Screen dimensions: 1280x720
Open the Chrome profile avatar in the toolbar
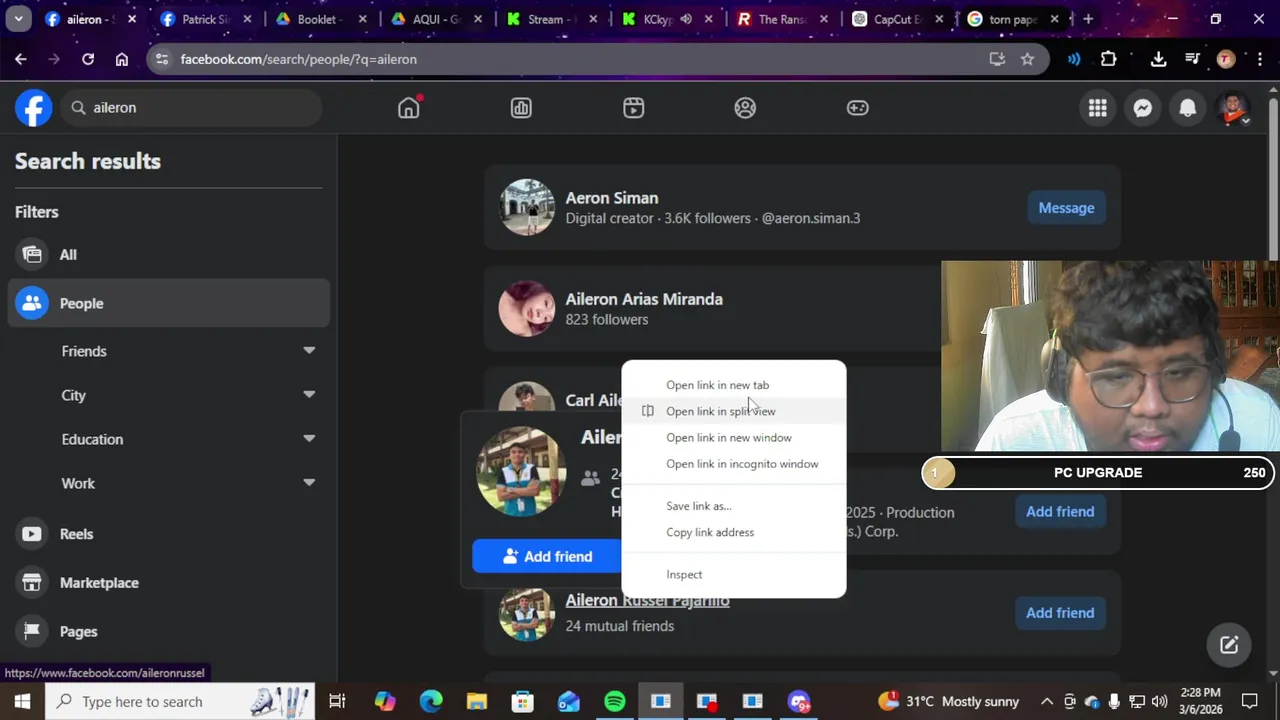coord(1226,59)
